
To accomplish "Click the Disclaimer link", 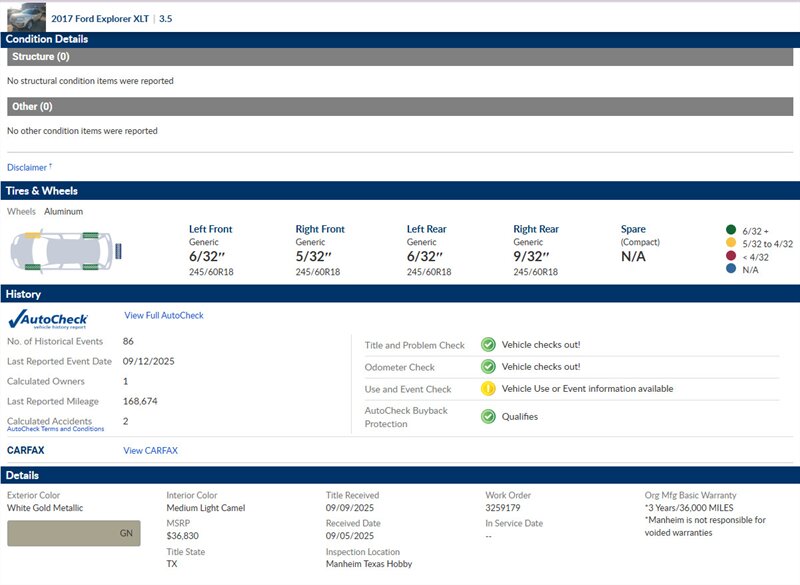I will tap(29, 168).
